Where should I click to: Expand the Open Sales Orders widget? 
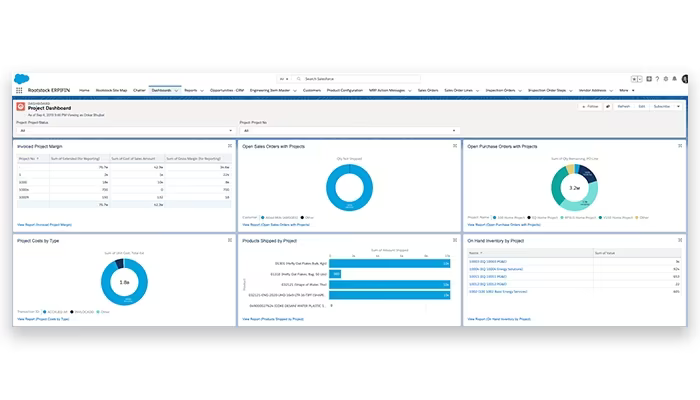pos(455,146)
